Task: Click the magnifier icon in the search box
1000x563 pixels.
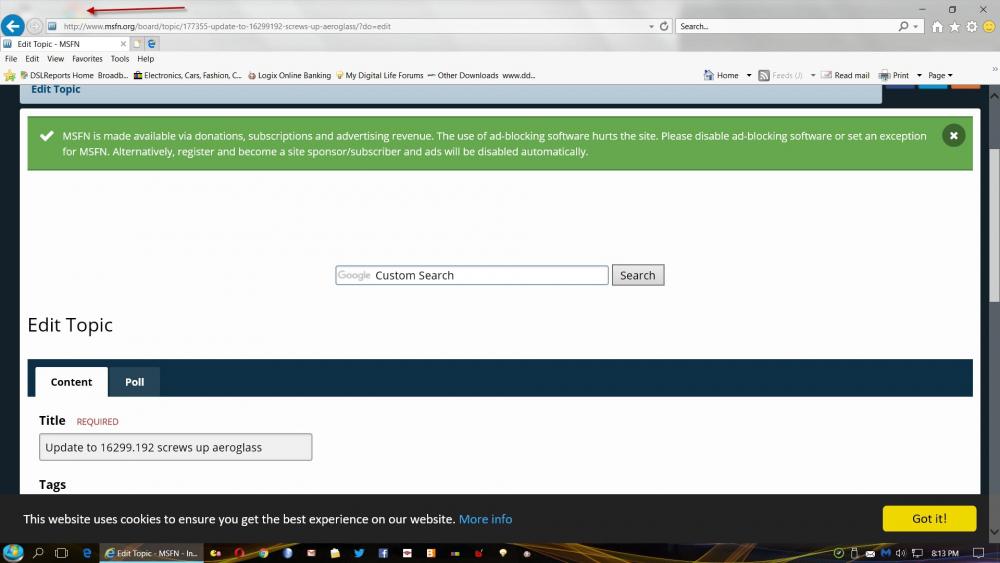Action: pos(903,26)
